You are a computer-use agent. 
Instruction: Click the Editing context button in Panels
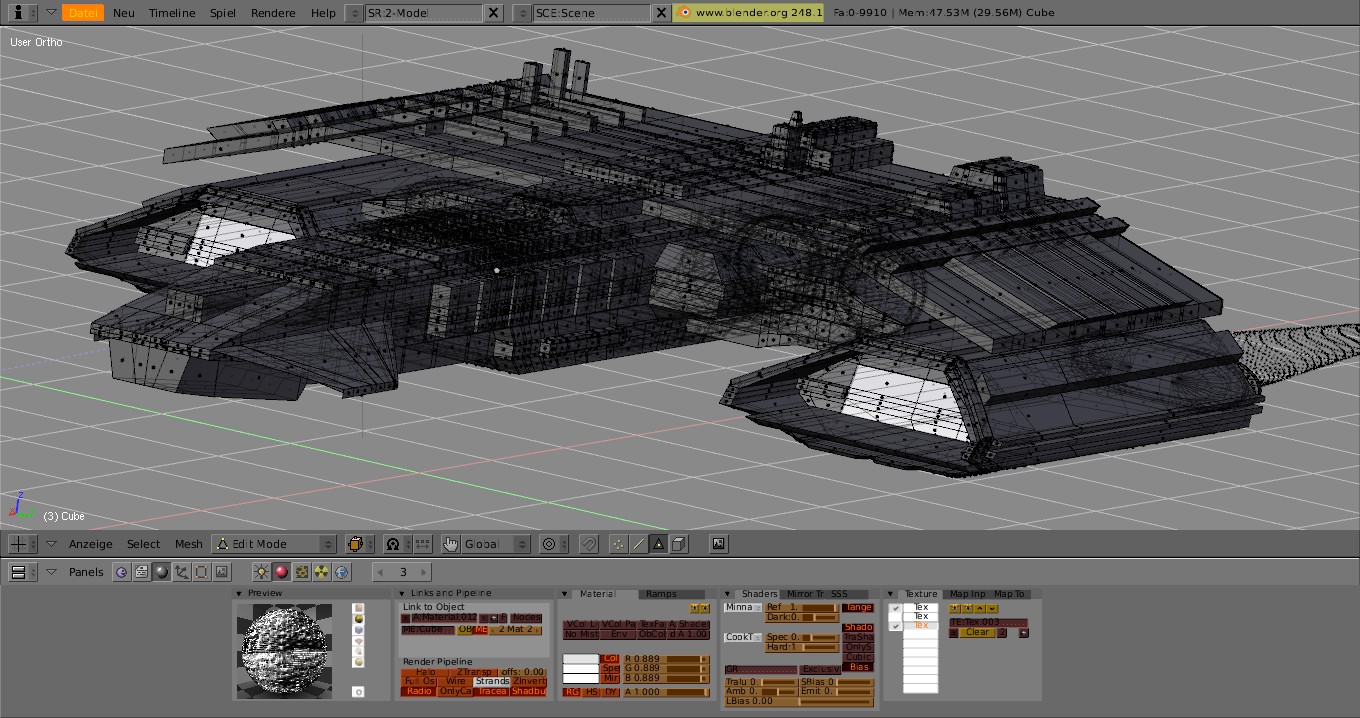click(x=201, y=572)
